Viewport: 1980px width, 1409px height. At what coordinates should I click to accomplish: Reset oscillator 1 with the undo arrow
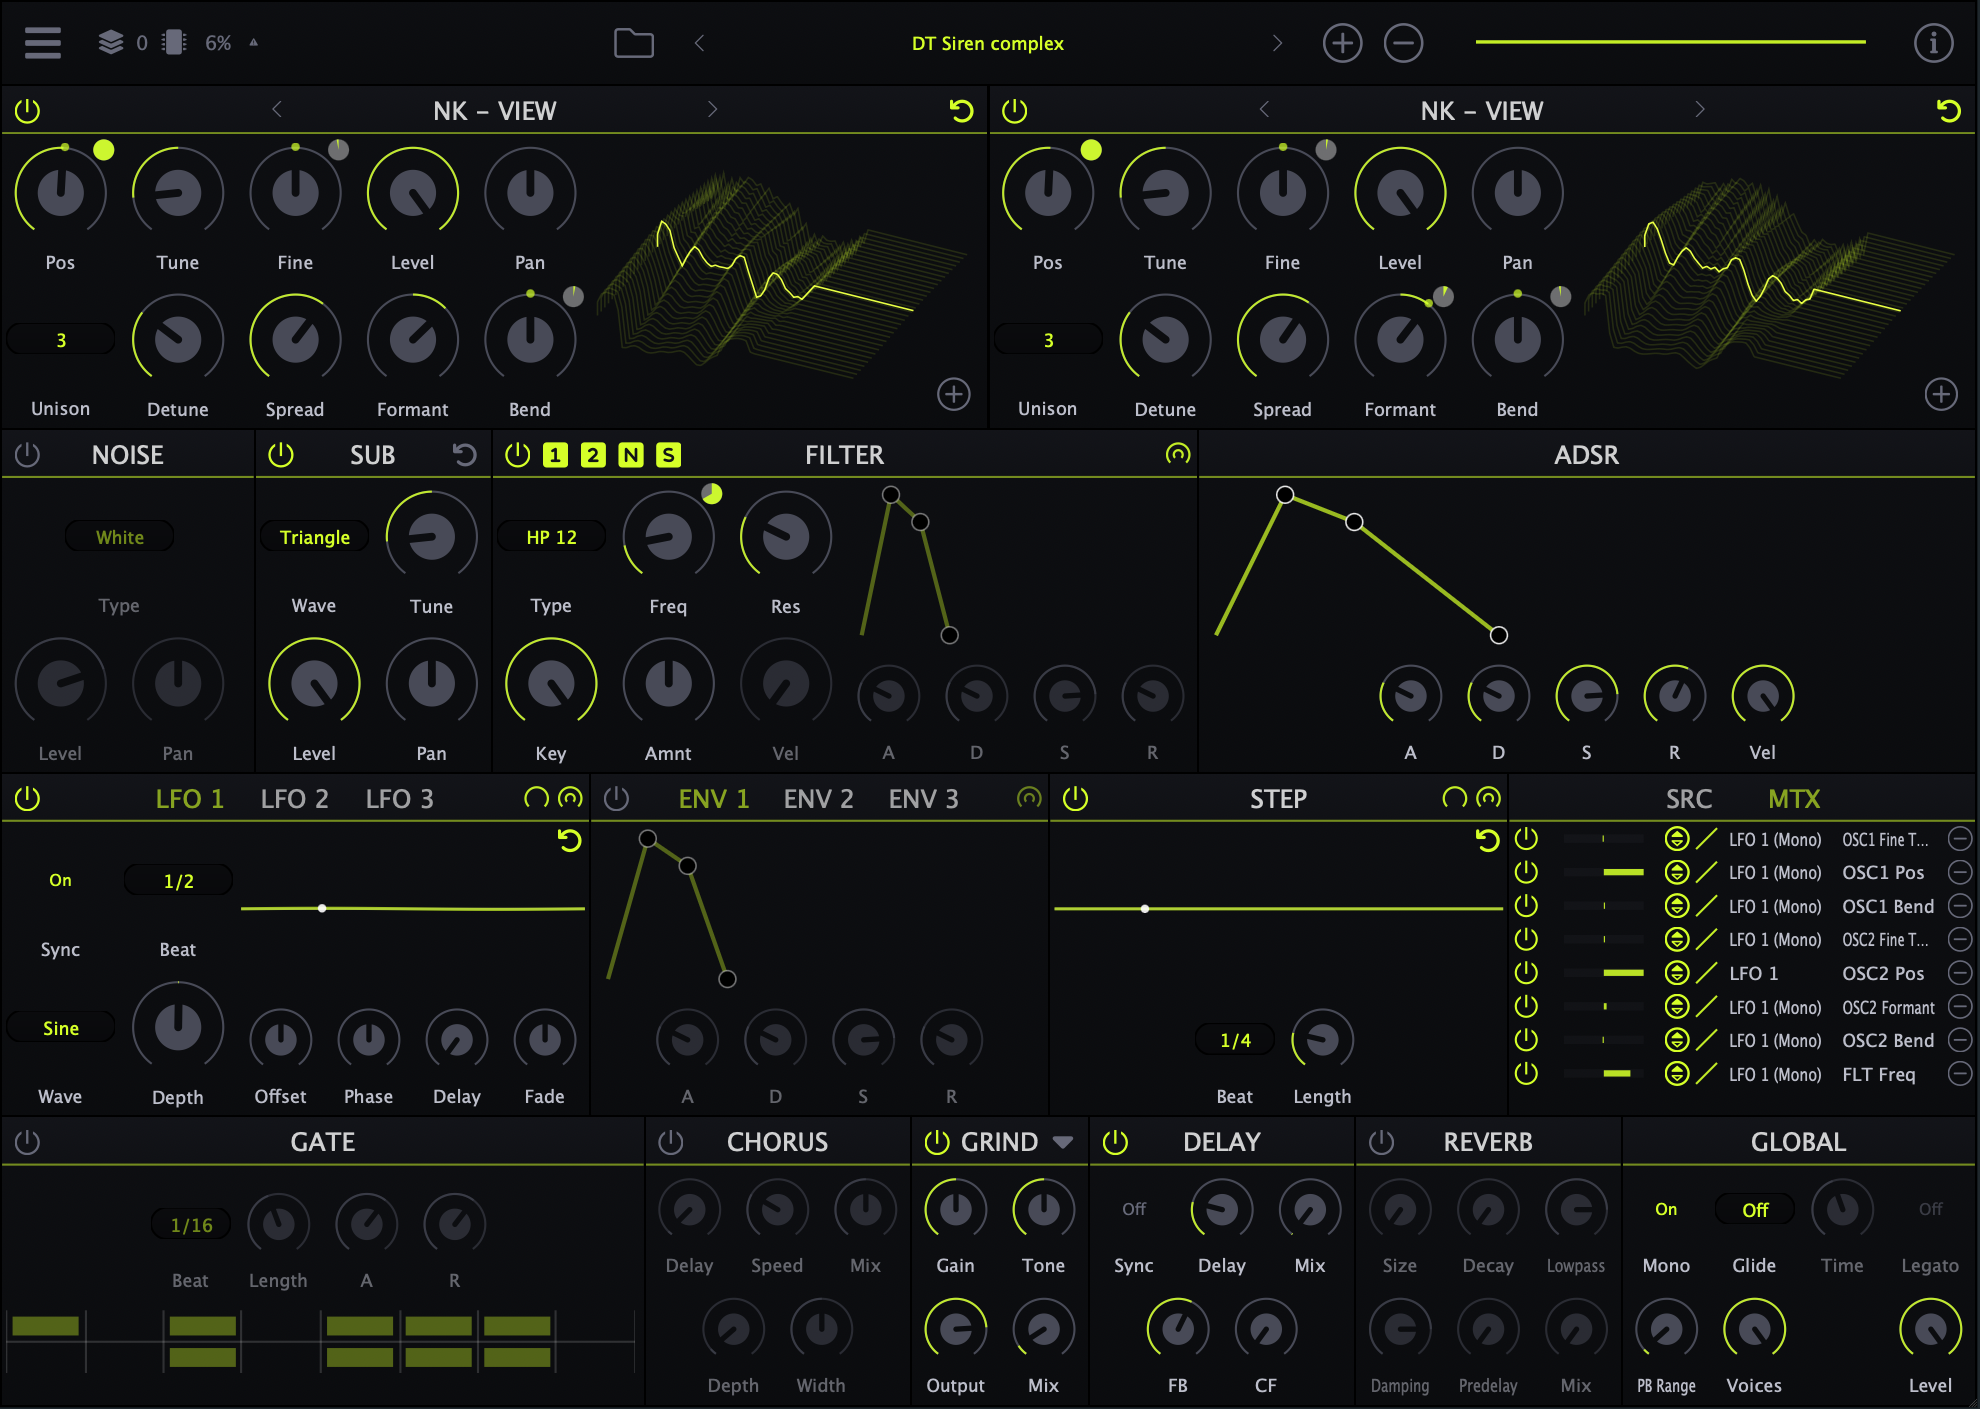click(961, 110)
